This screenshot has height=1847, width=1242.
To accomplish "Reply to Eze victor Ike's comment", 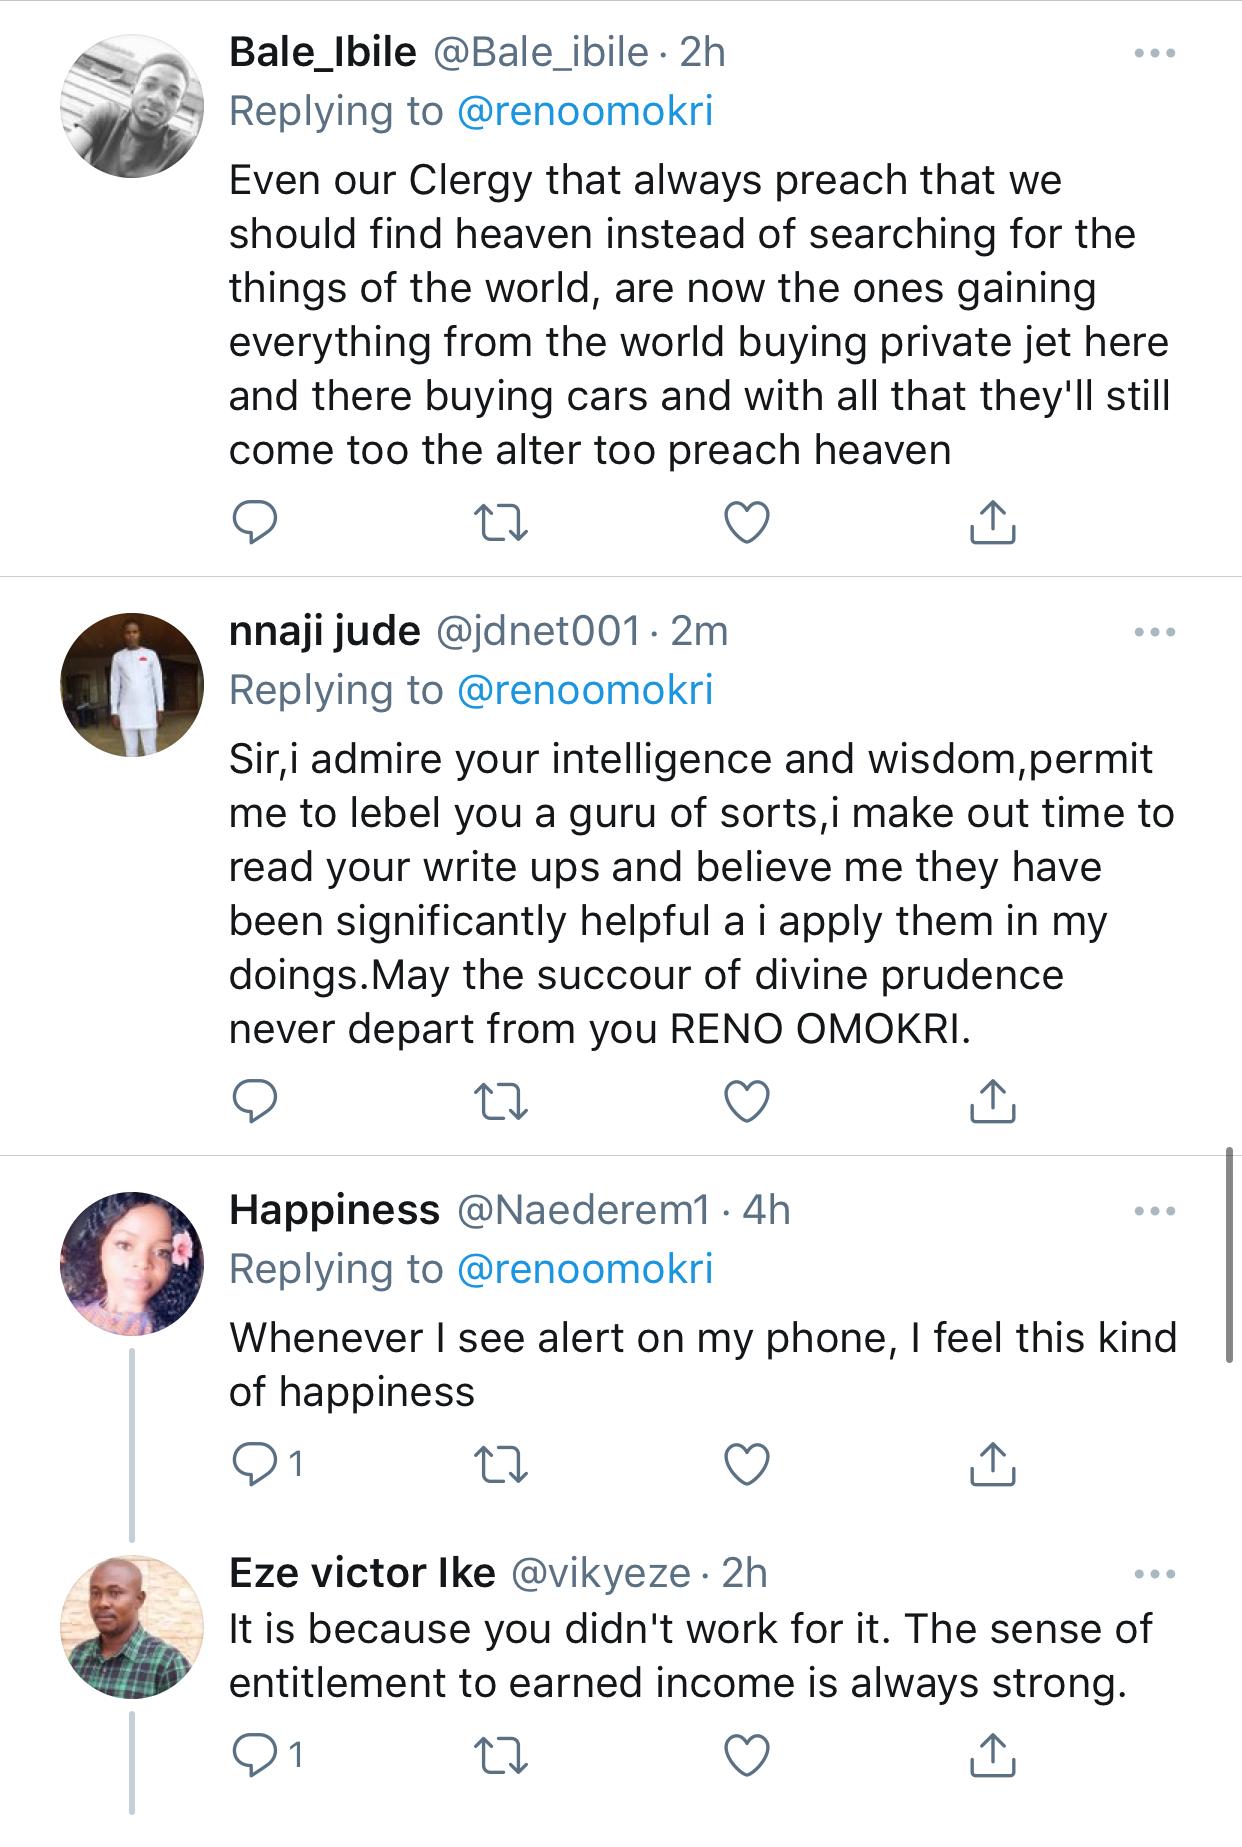I will pyautogui.click(x=254, y=1754).
